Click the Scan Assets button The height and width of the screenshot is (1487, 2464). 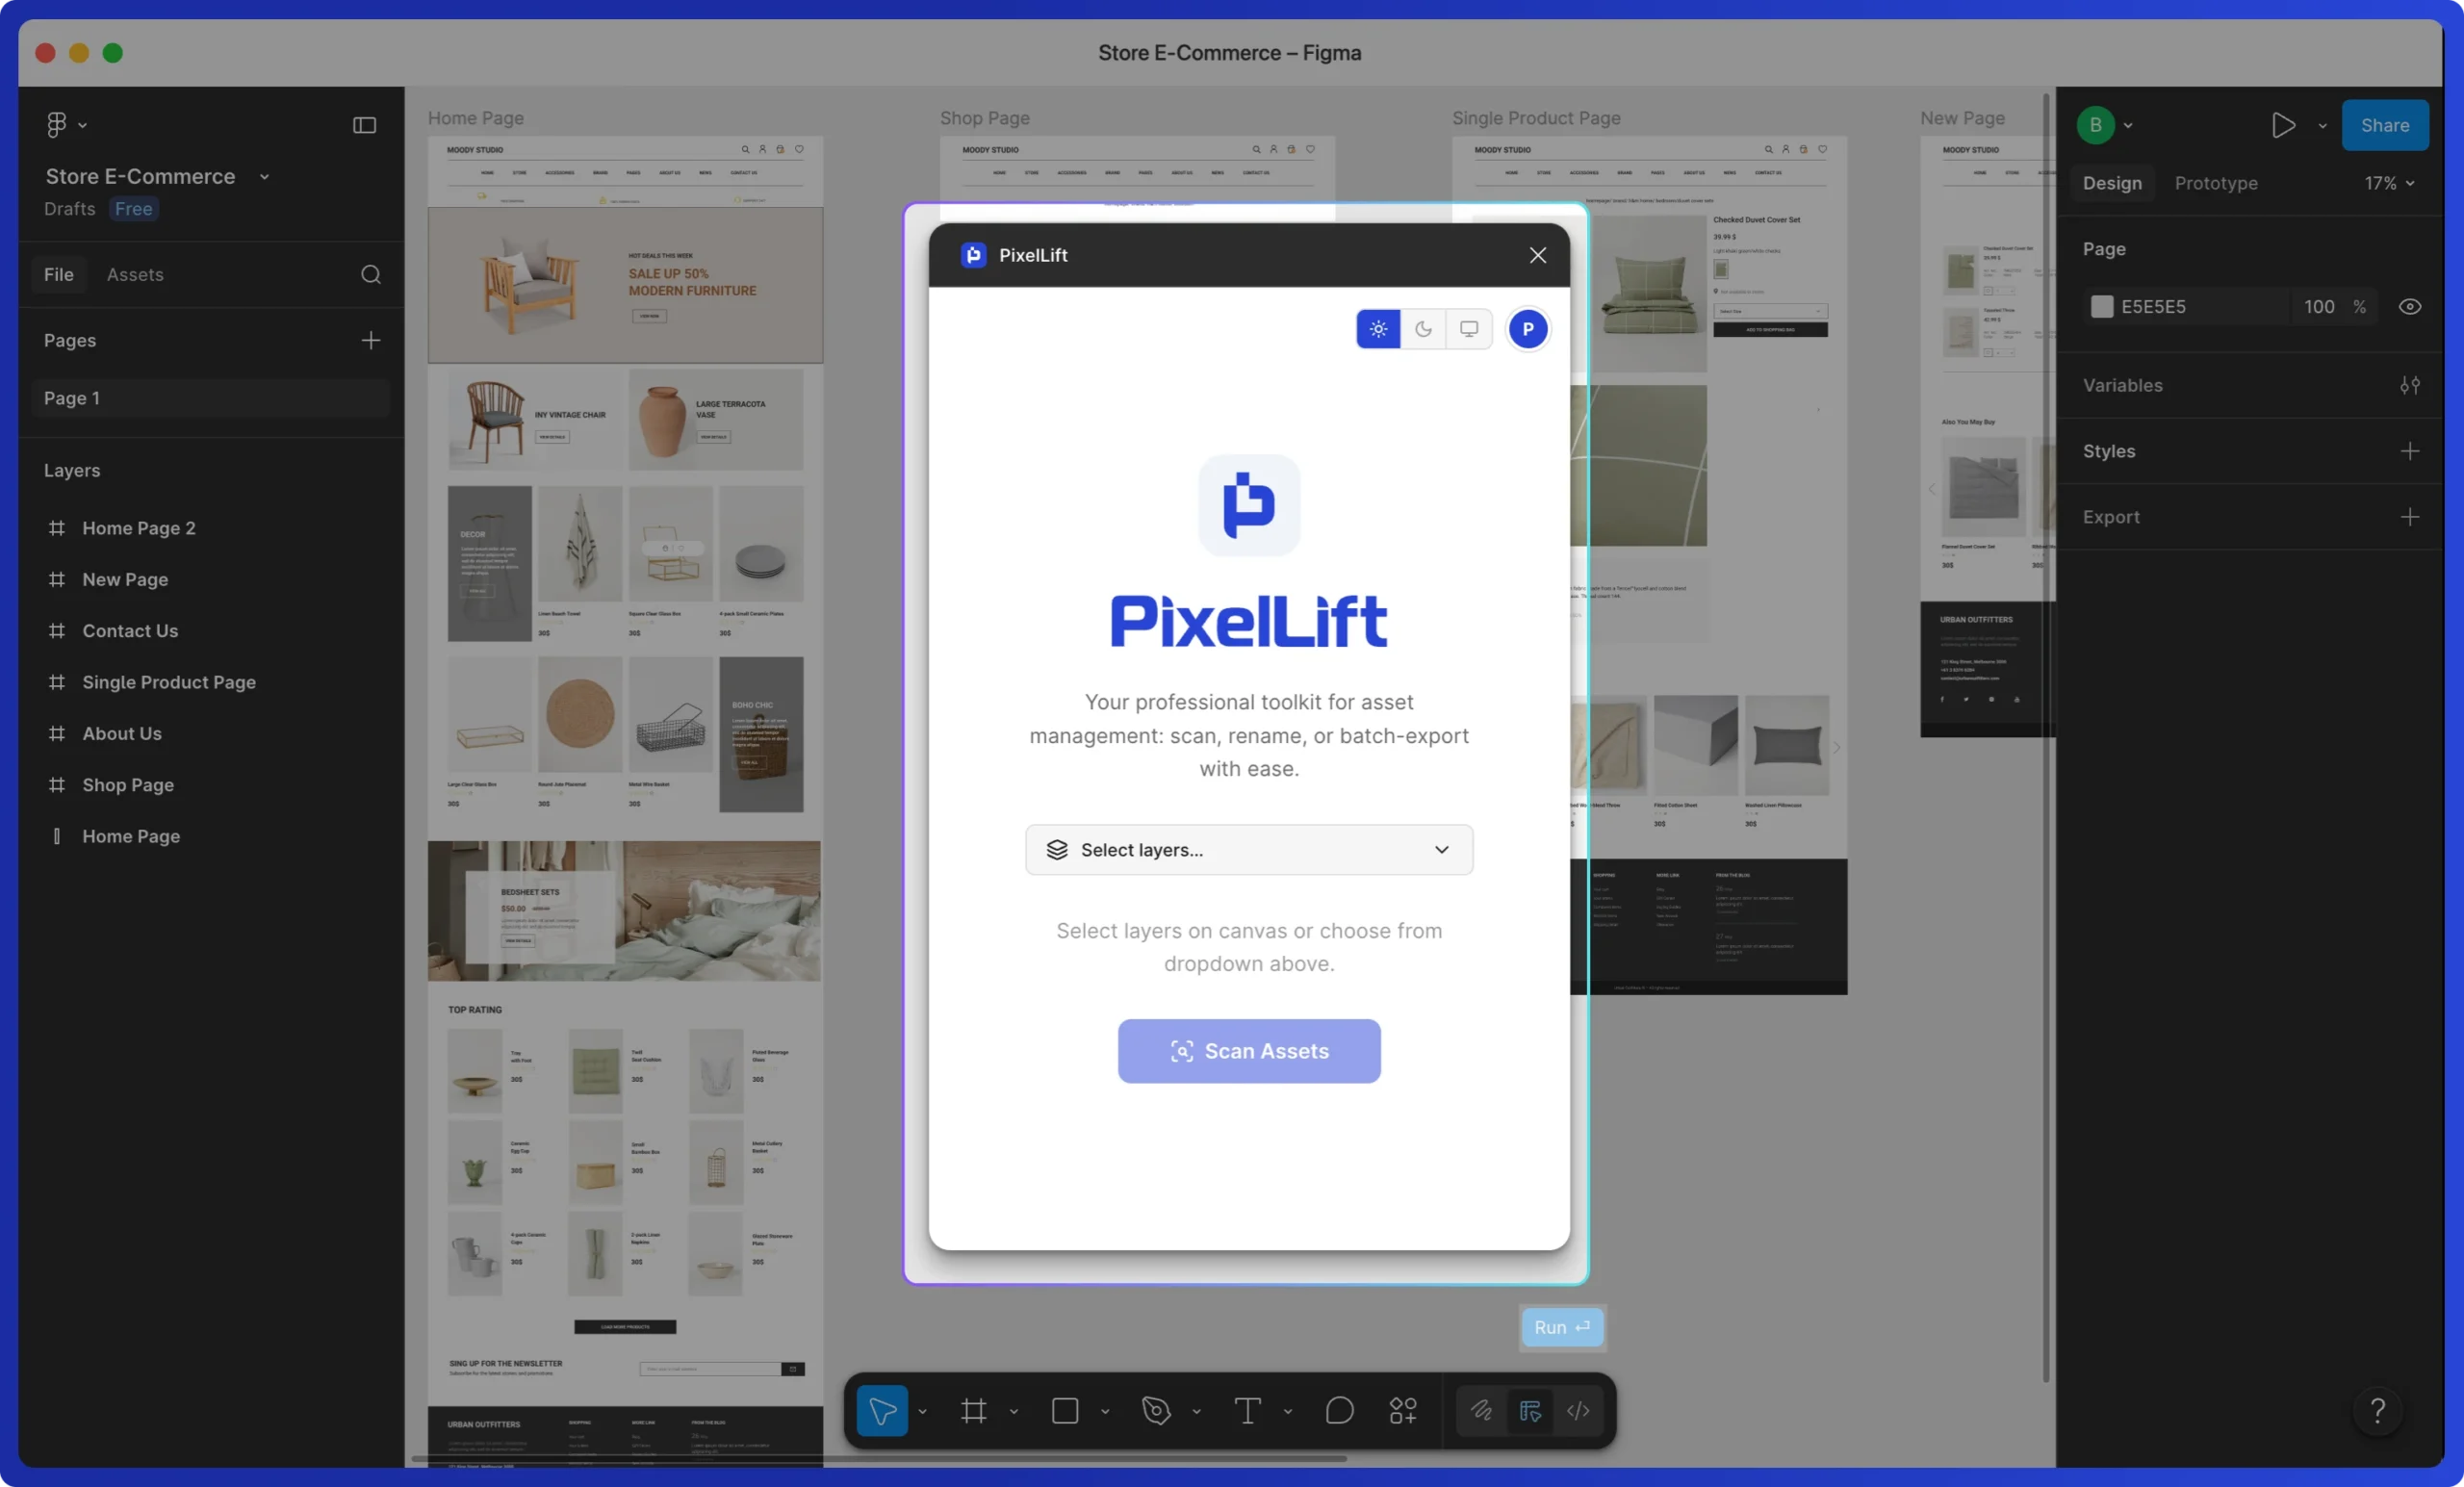(1249, 1051)
